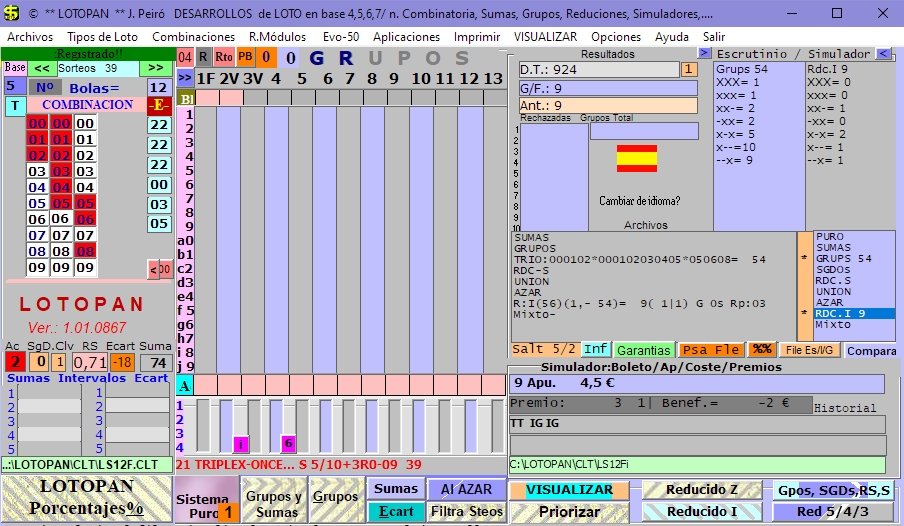Open the R.Módulos menu
This screenshot has width=904, height=526.
coord(278,37)
